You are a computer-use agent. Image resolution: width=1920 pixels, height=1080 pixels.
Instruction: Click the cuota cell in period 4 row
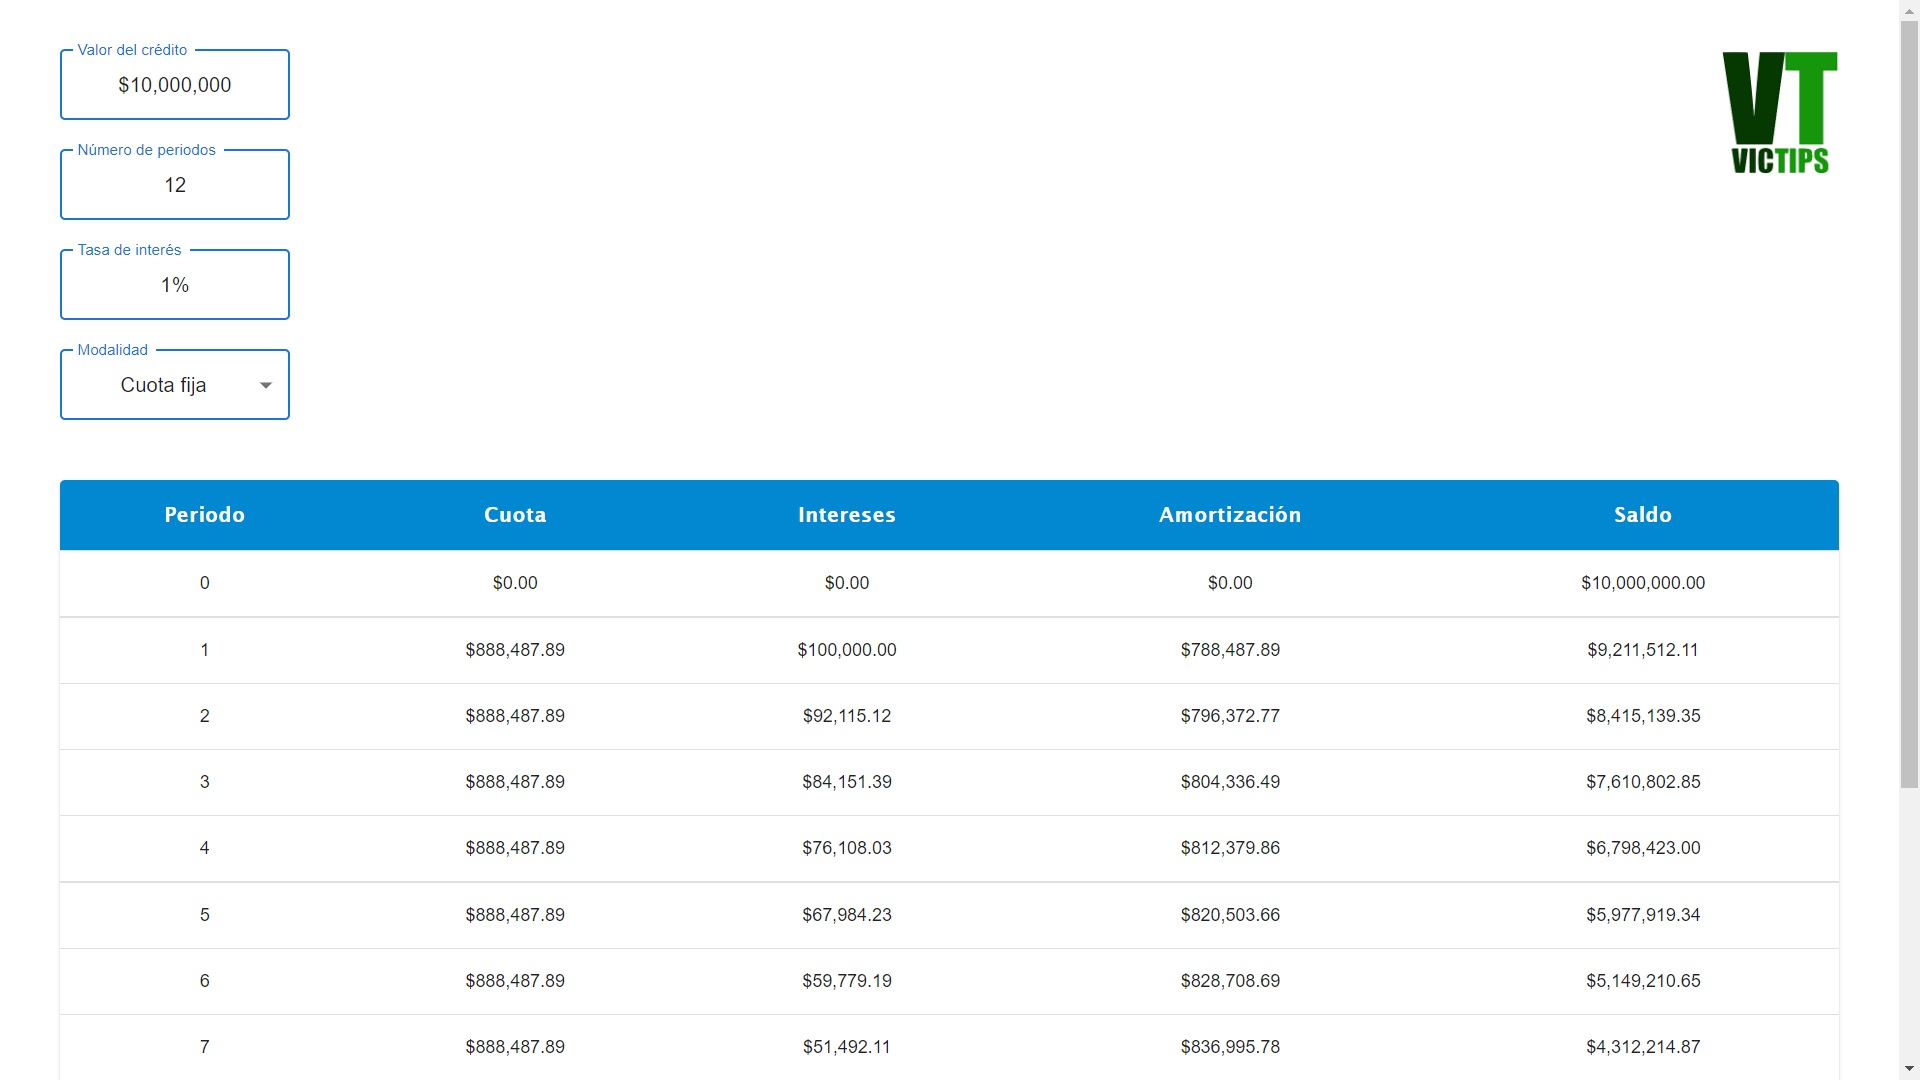click(x=515, y=848)
